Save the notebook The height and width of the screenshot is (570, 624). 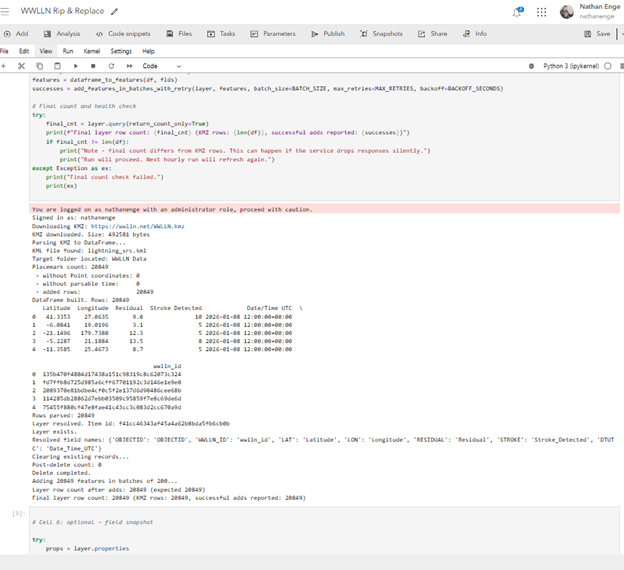point(597,34)
